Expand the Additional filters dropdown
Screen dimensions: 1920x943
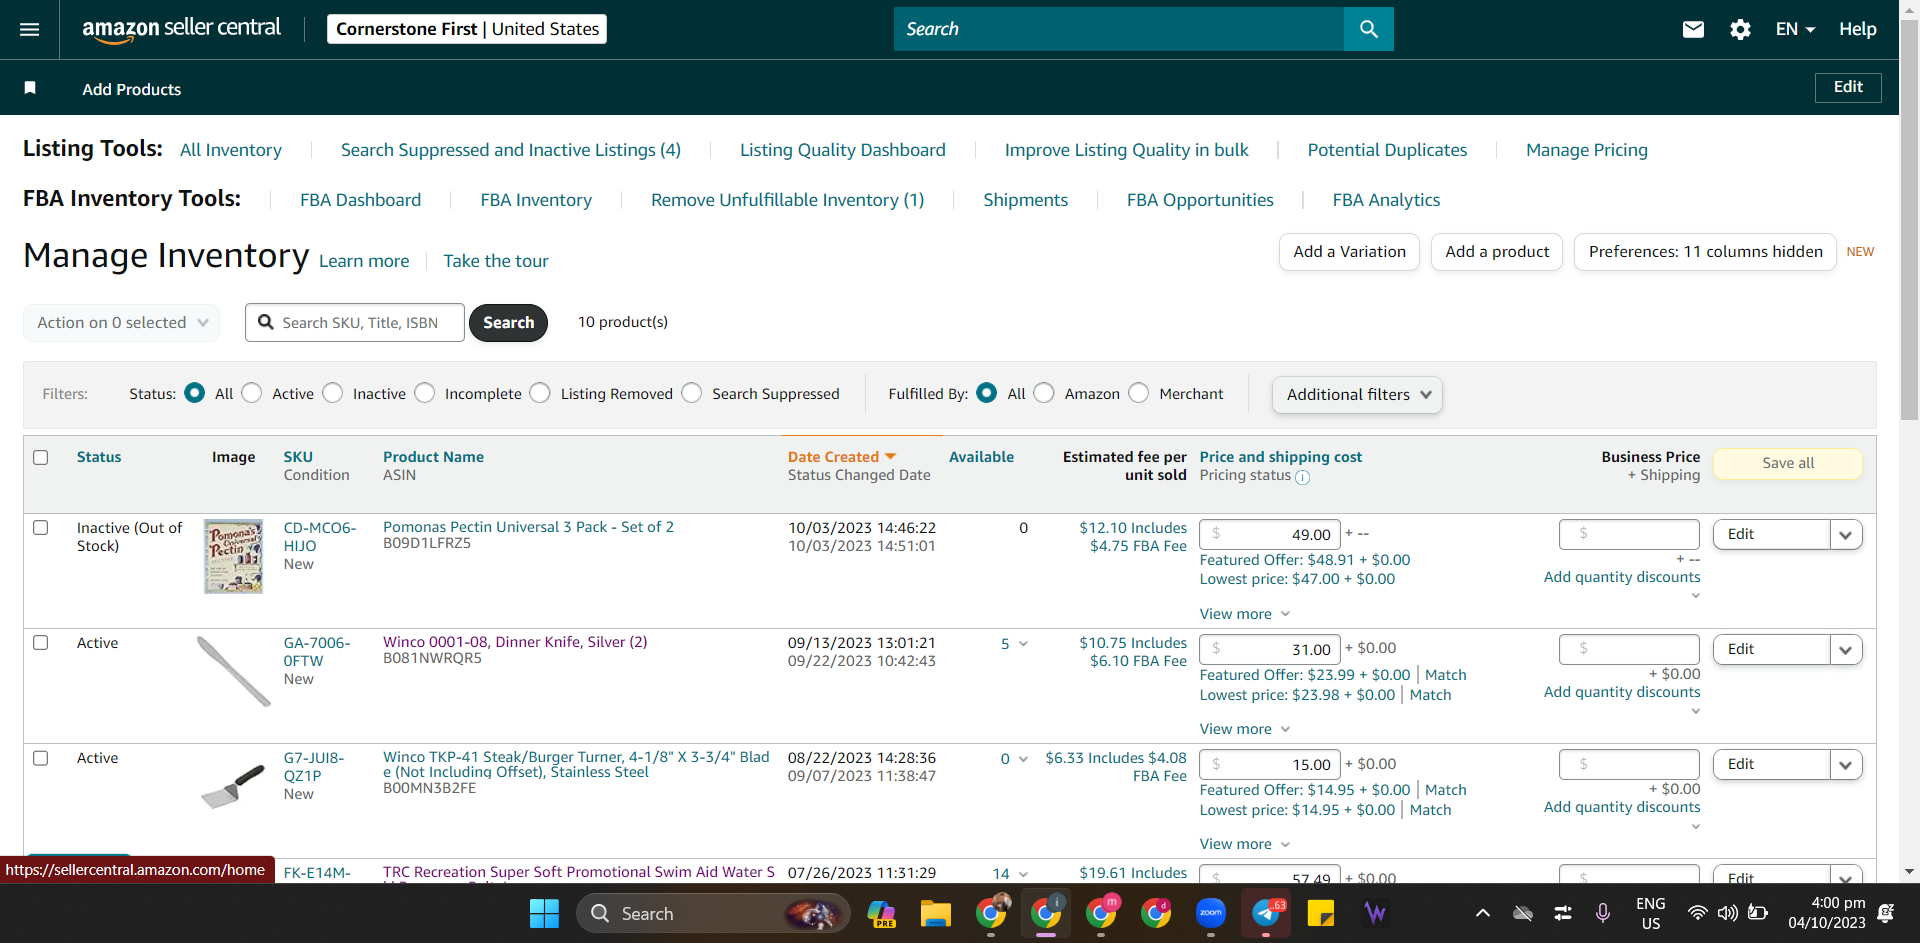tap(1357, 394)
